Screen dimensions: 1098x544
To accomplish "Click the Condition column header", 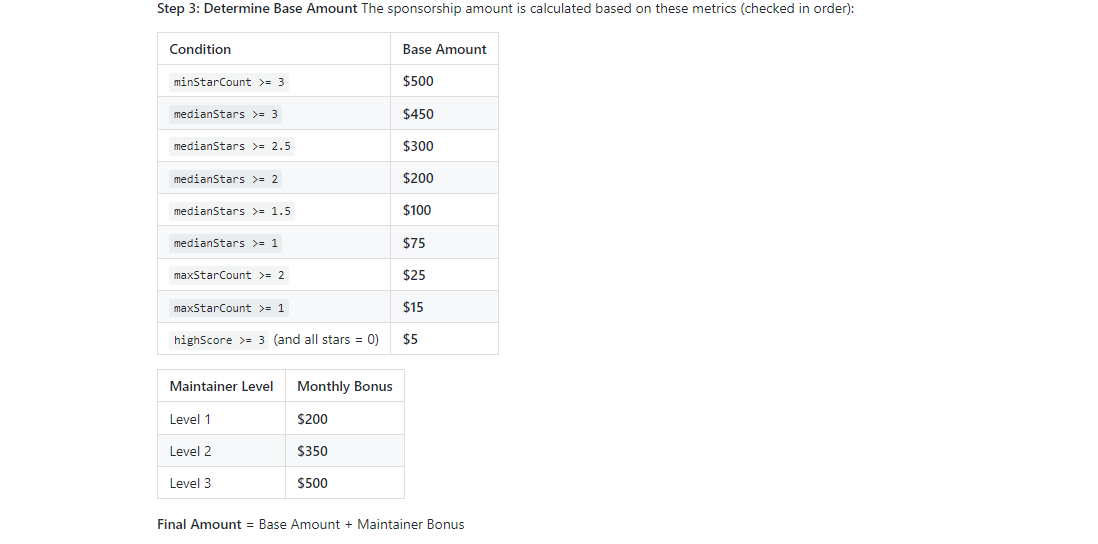I will (200, 49).
